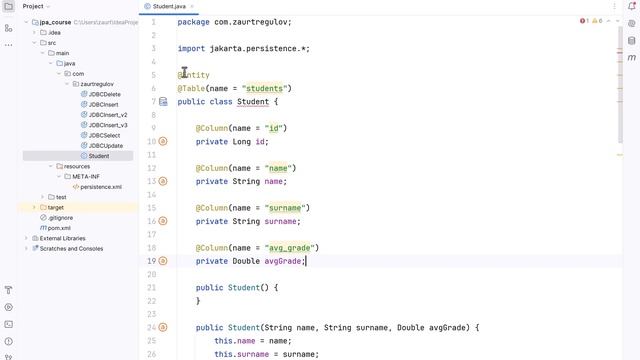Open the Structure tool window icon
This screenshot has height=360, width=640.
8,28
